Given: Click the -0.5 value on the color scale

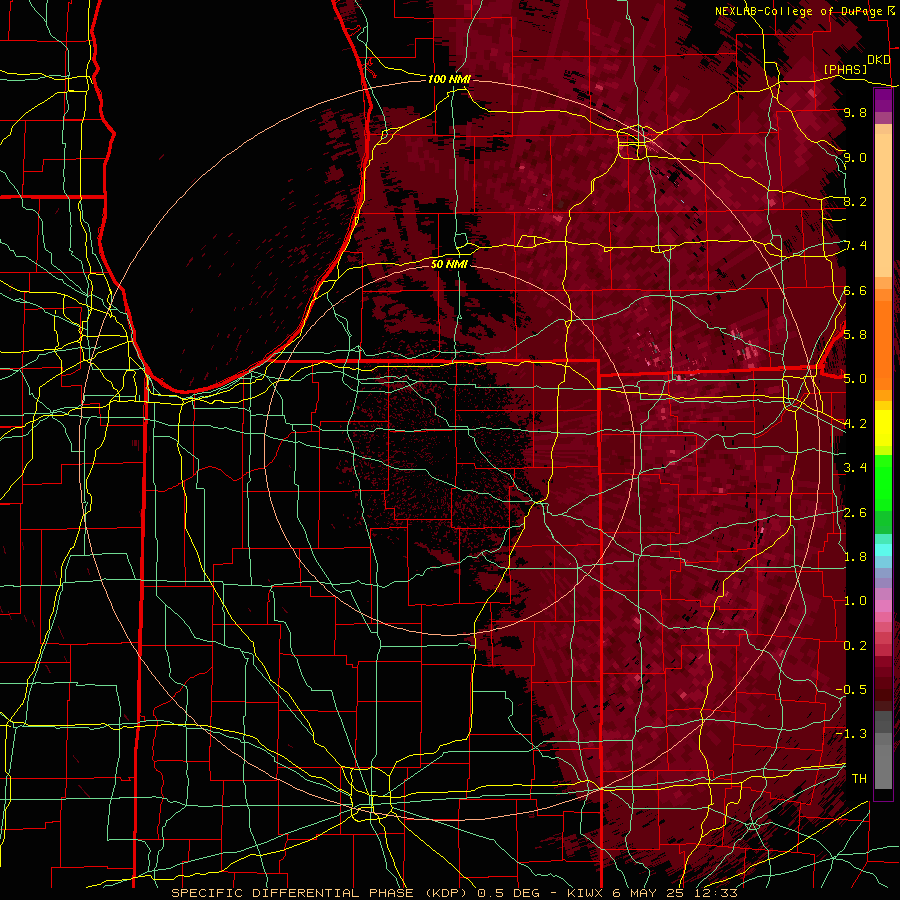Looking at the screenshot, I should click(851, 689).
